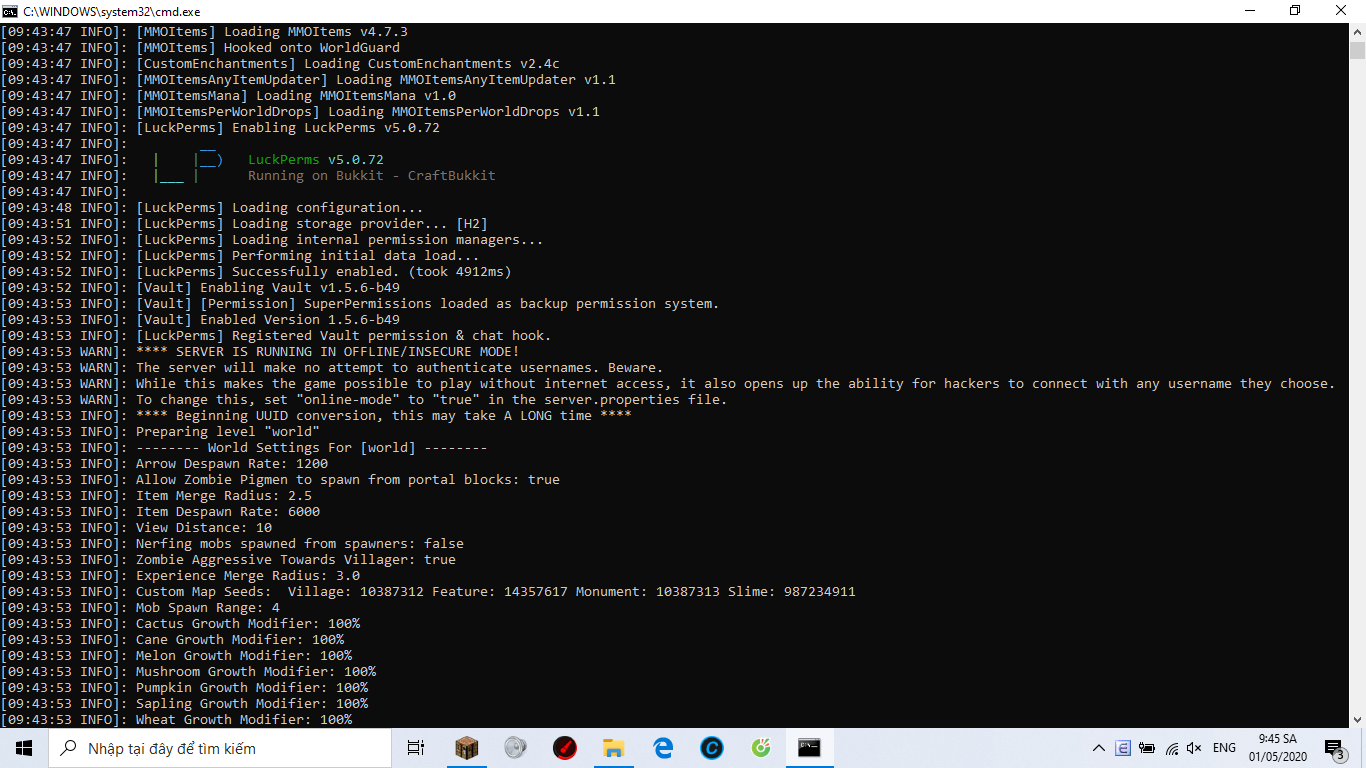Click the console scrollbar down arrow
This screenshot has height=768, width=1366.
(x=1357, y=719)
